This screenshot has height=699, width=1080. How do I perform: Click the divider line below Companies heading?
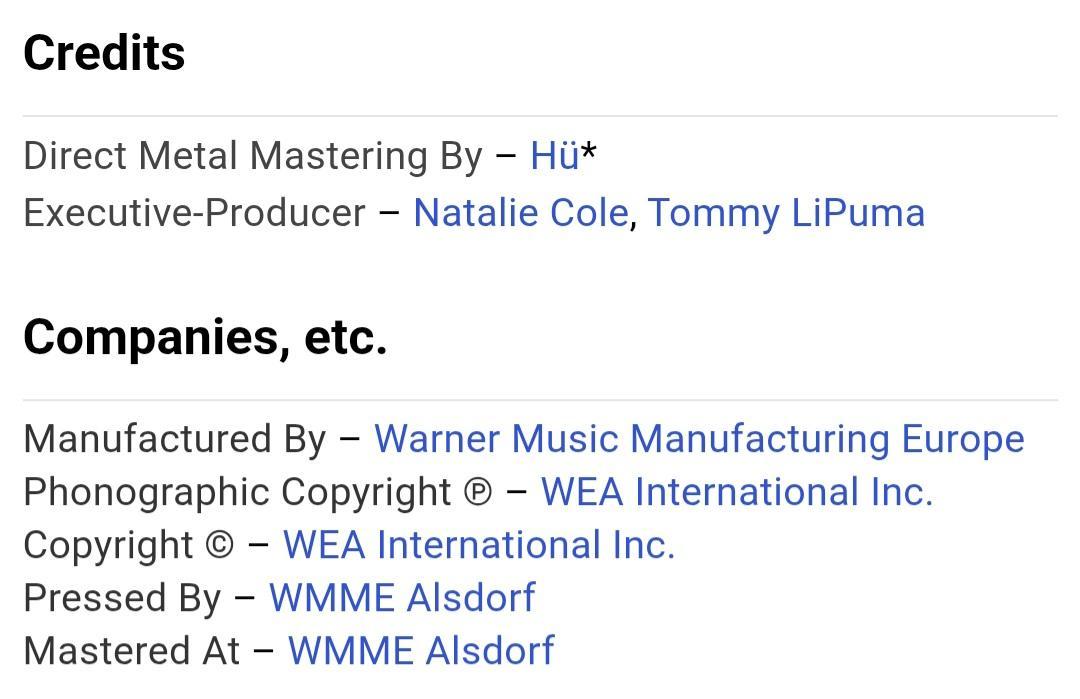pos(540,400)
